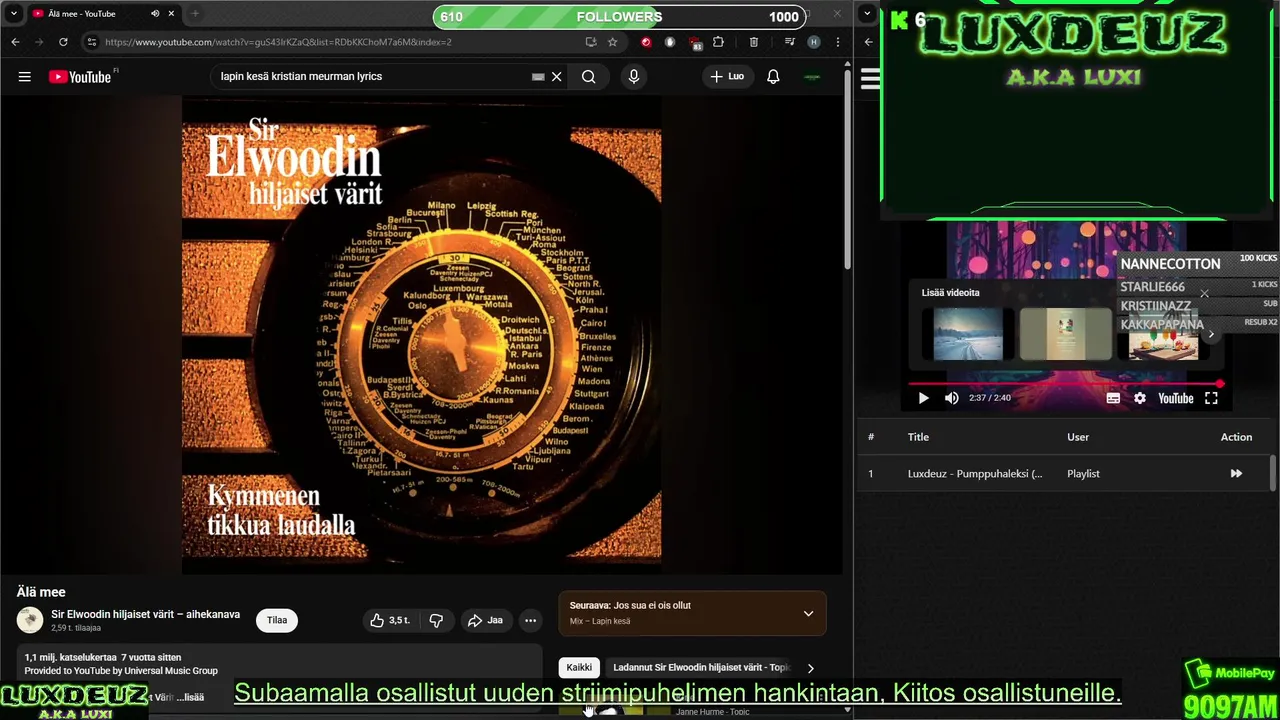
Task: Click the Playlist user cell
Action: [x=1083, y=474]
